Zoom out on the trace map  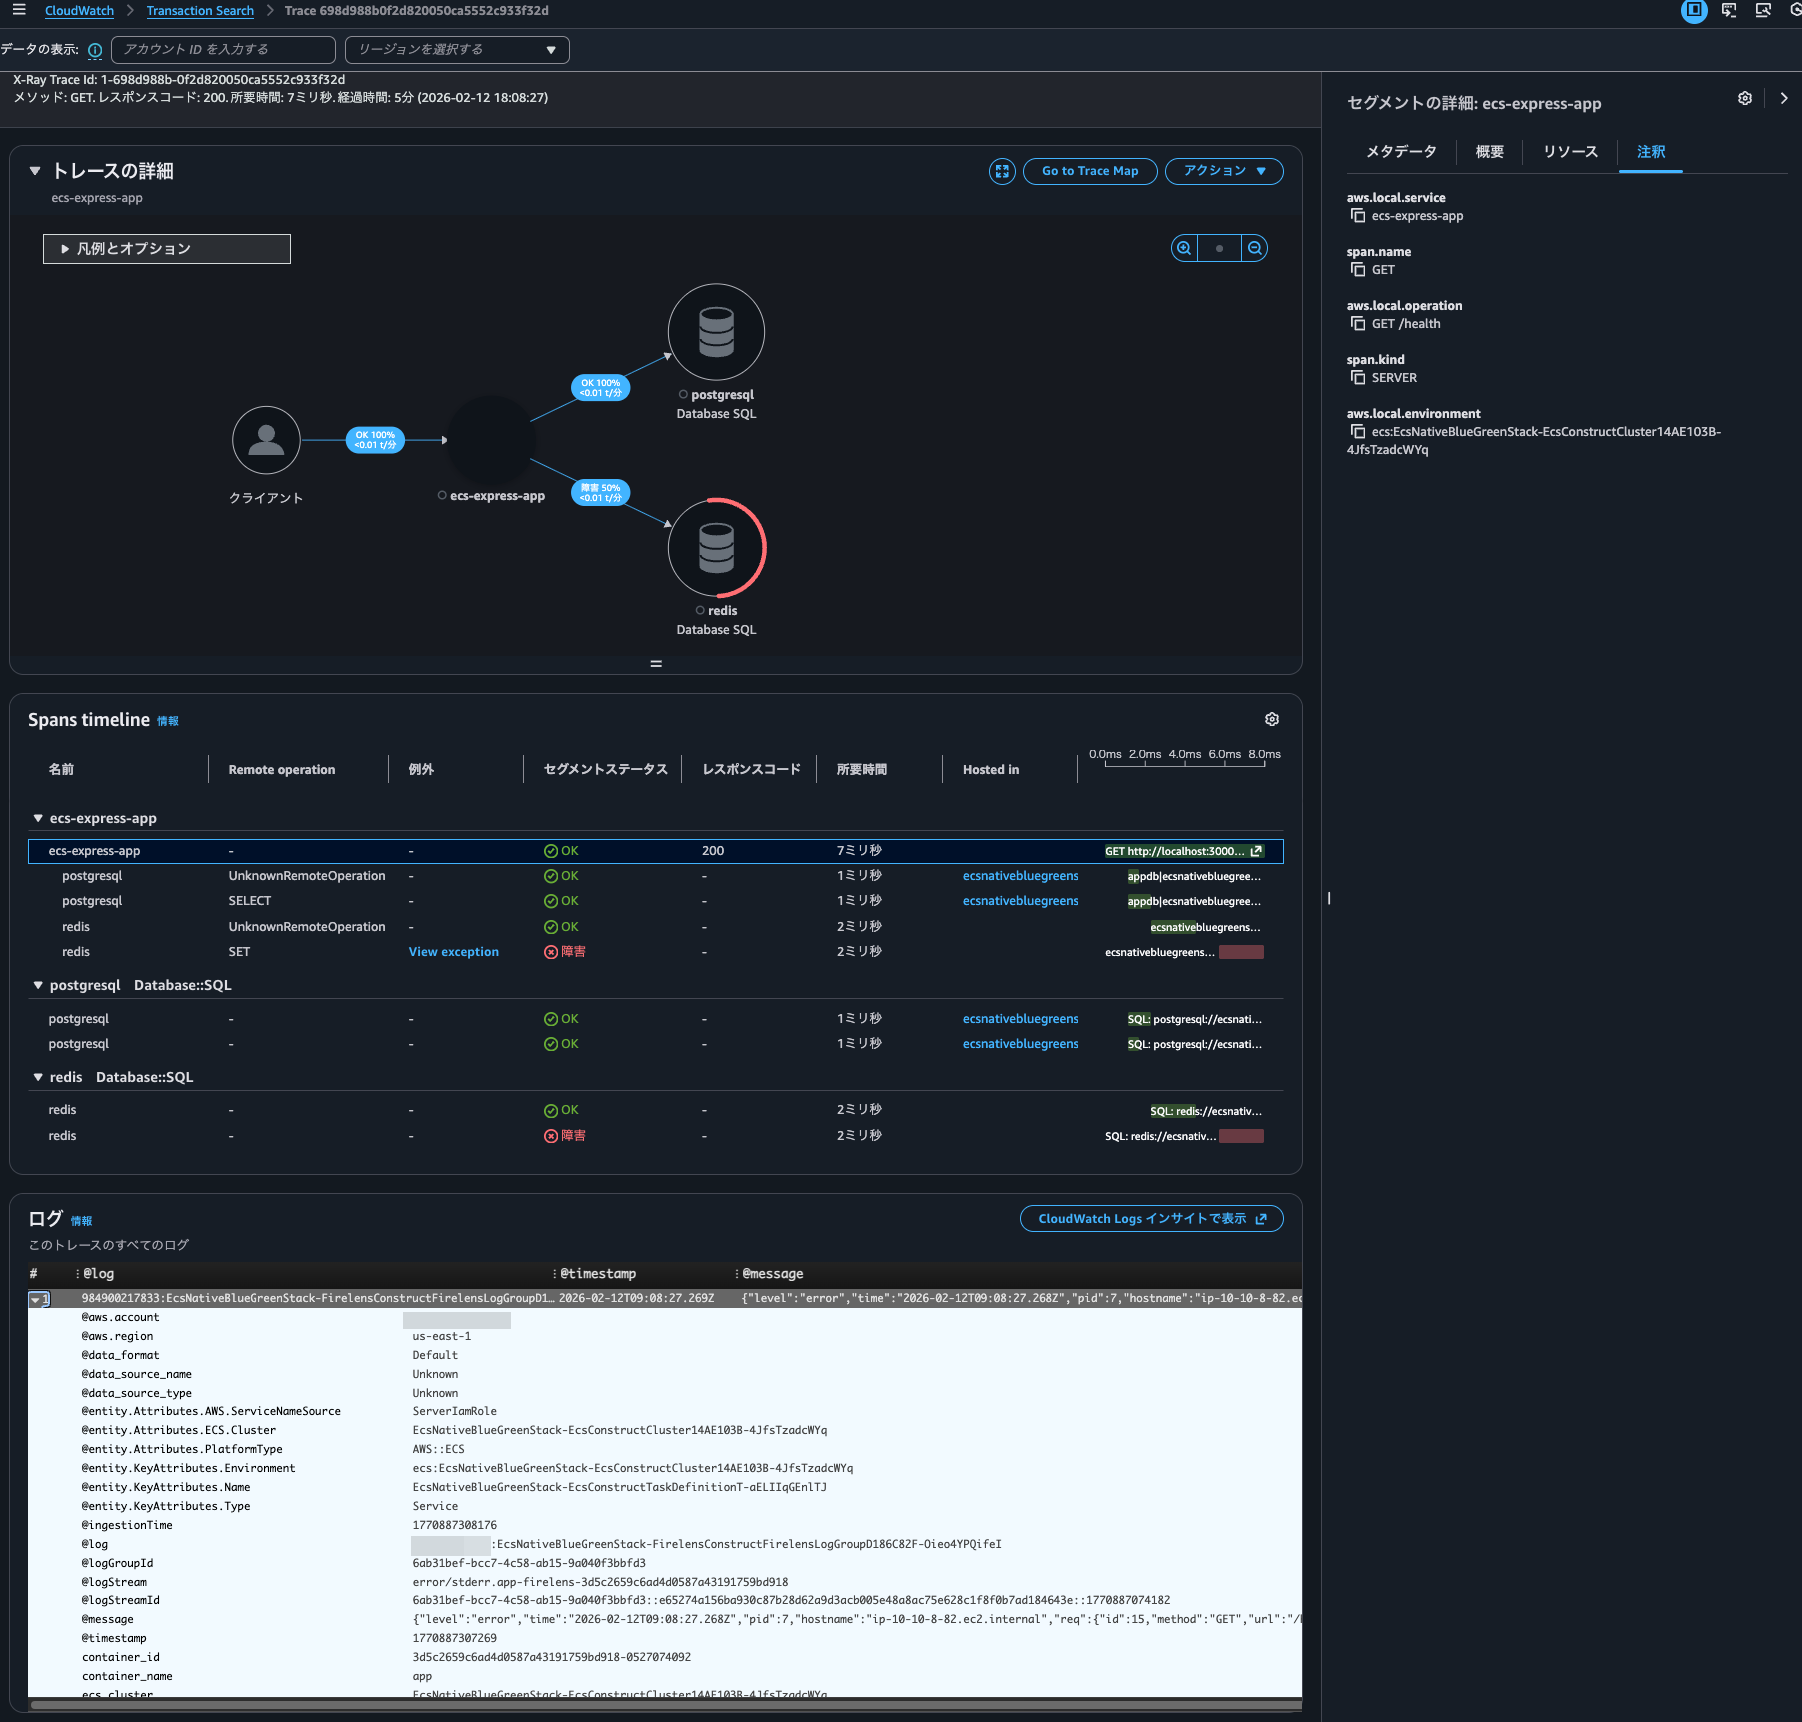tap(1255, 248)
